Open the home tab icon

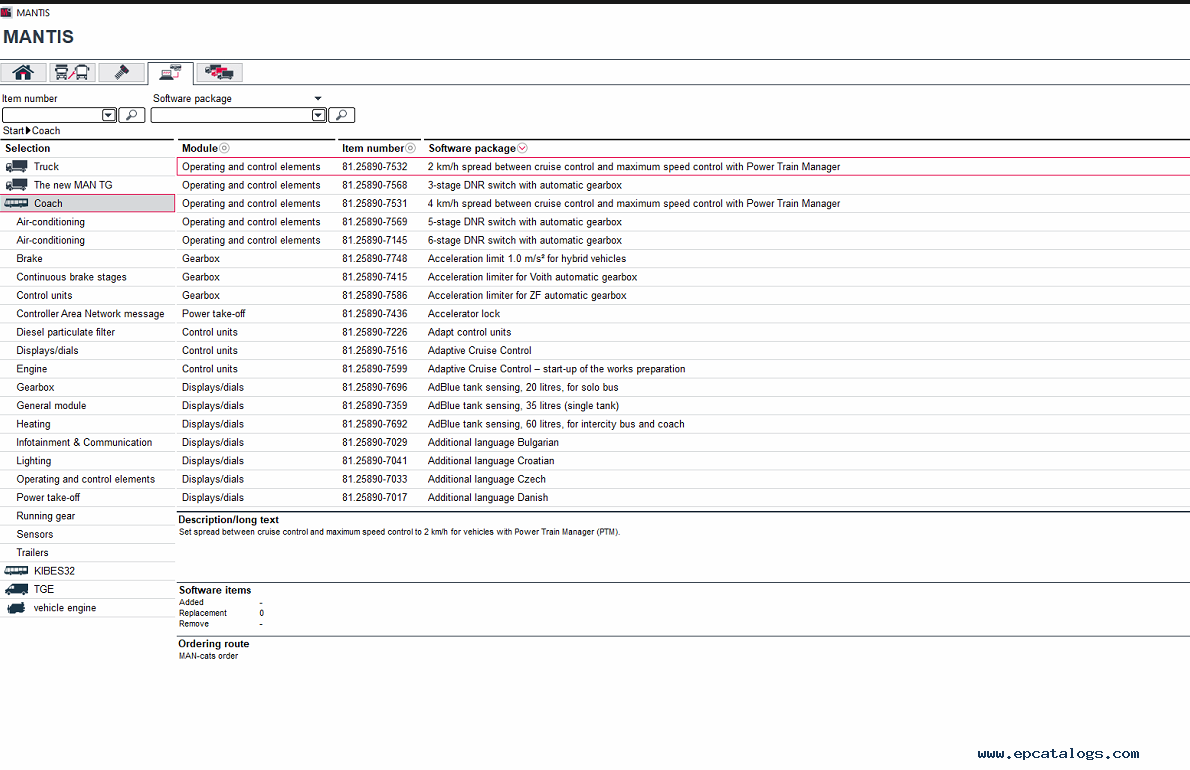click(x=23, y=72)
